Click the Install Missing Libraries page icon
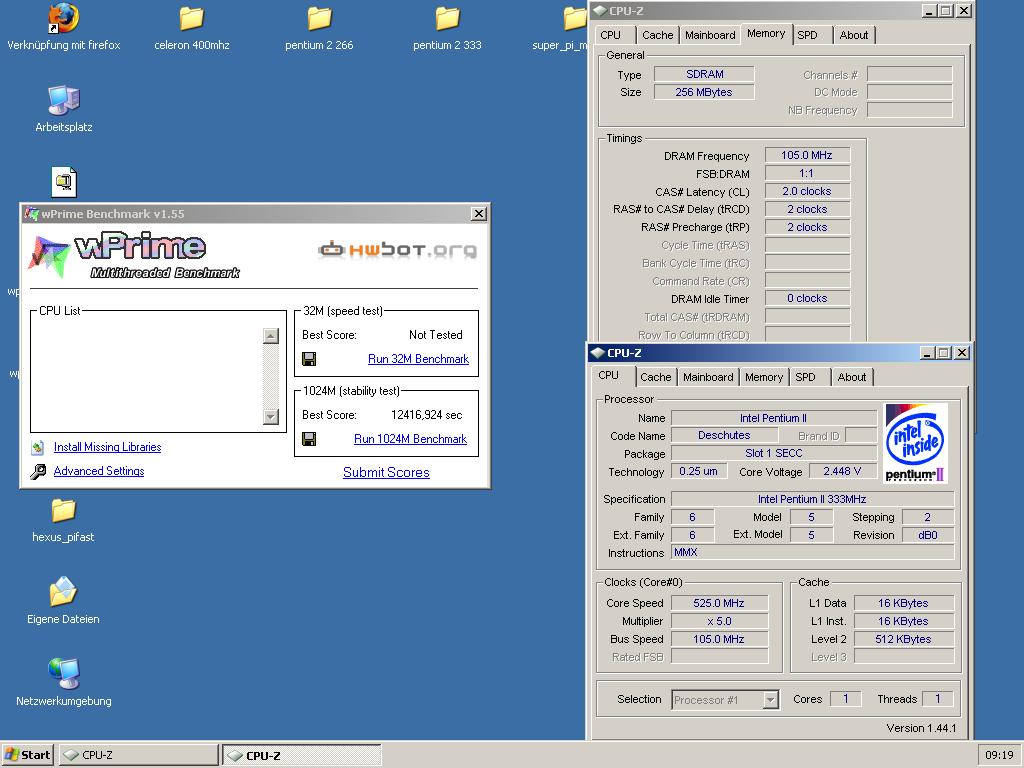The height and width of the screenshot is (768, 1024). click(x=38, y=447)
